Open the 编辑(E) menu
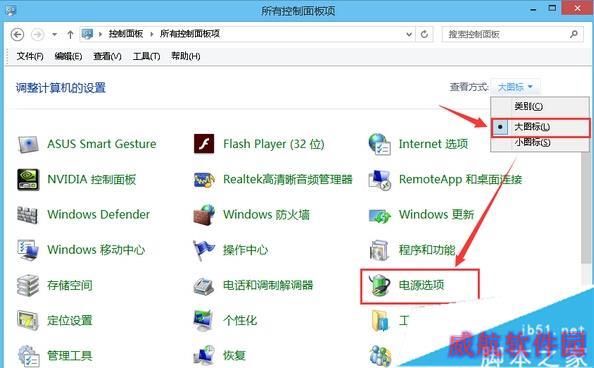Screen dimensions: 594x368 (68, 56)
